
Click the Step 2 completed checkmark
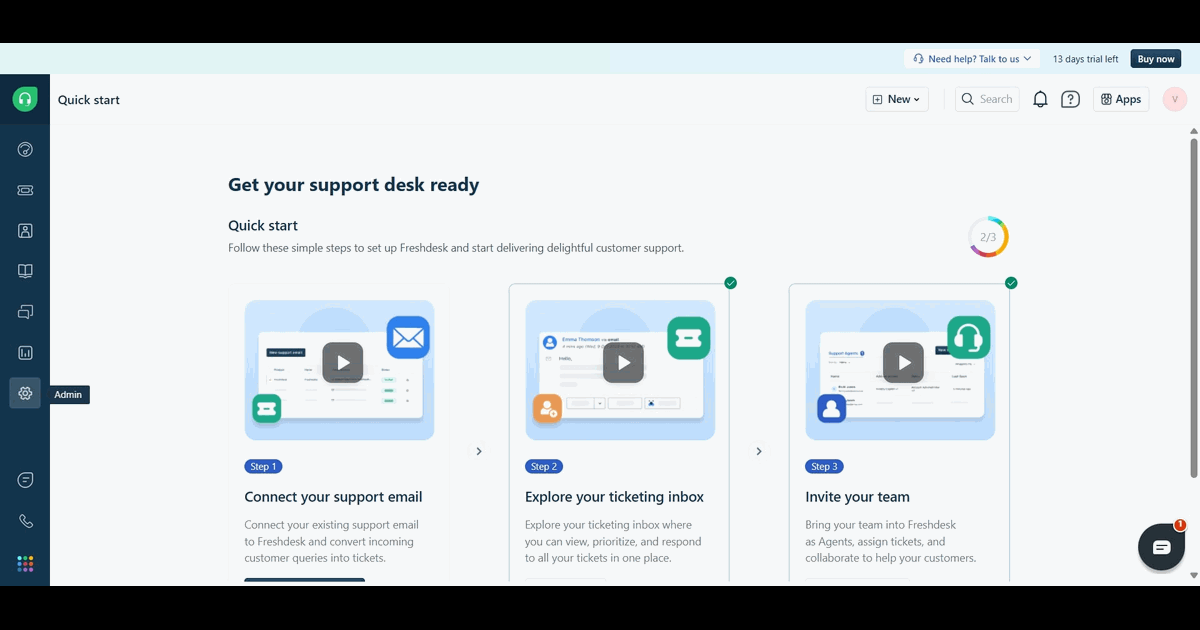click(730, 283)
